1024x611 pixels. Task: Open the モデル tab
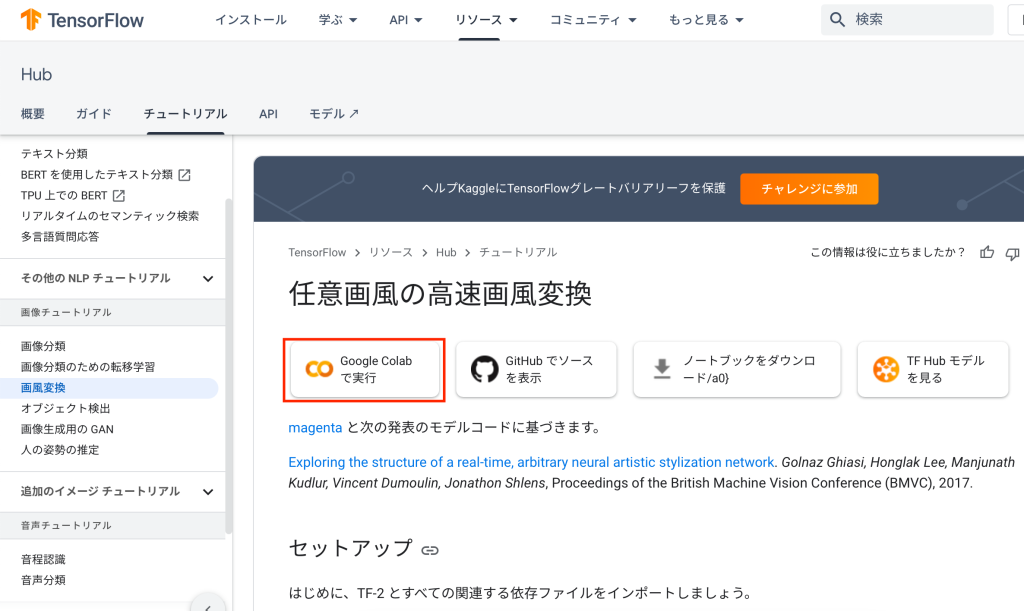click(333, 114)
